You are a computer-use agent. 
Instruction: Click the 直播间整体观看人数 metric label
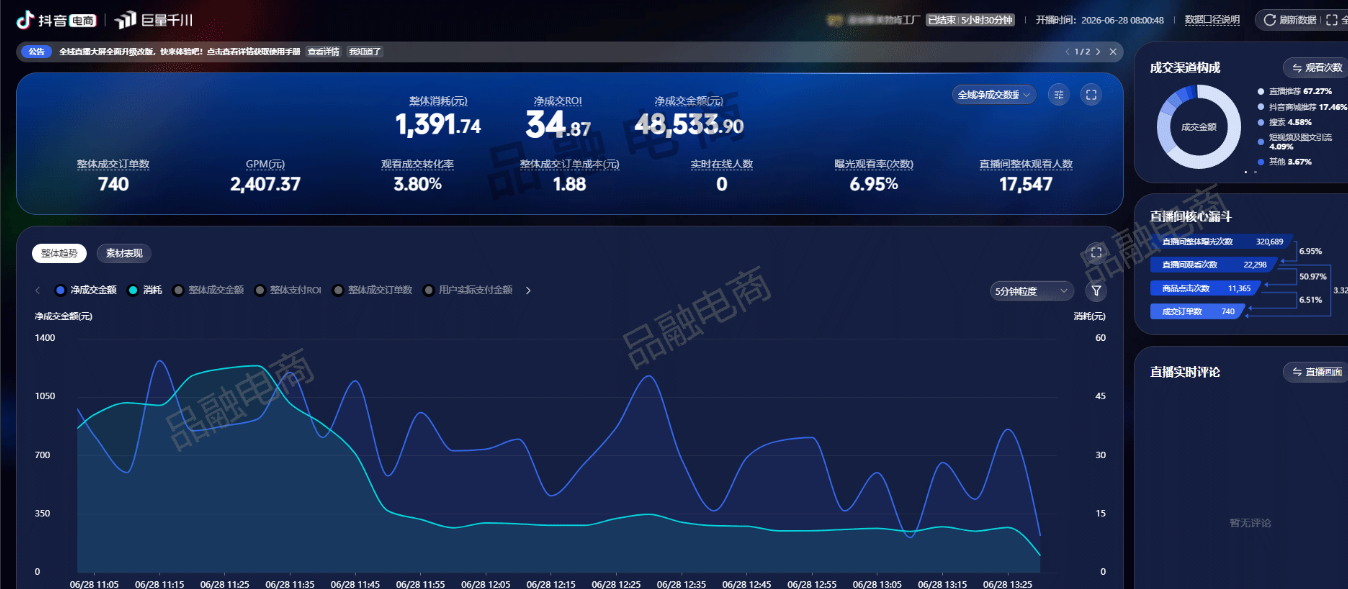(x=1025, y=164)
